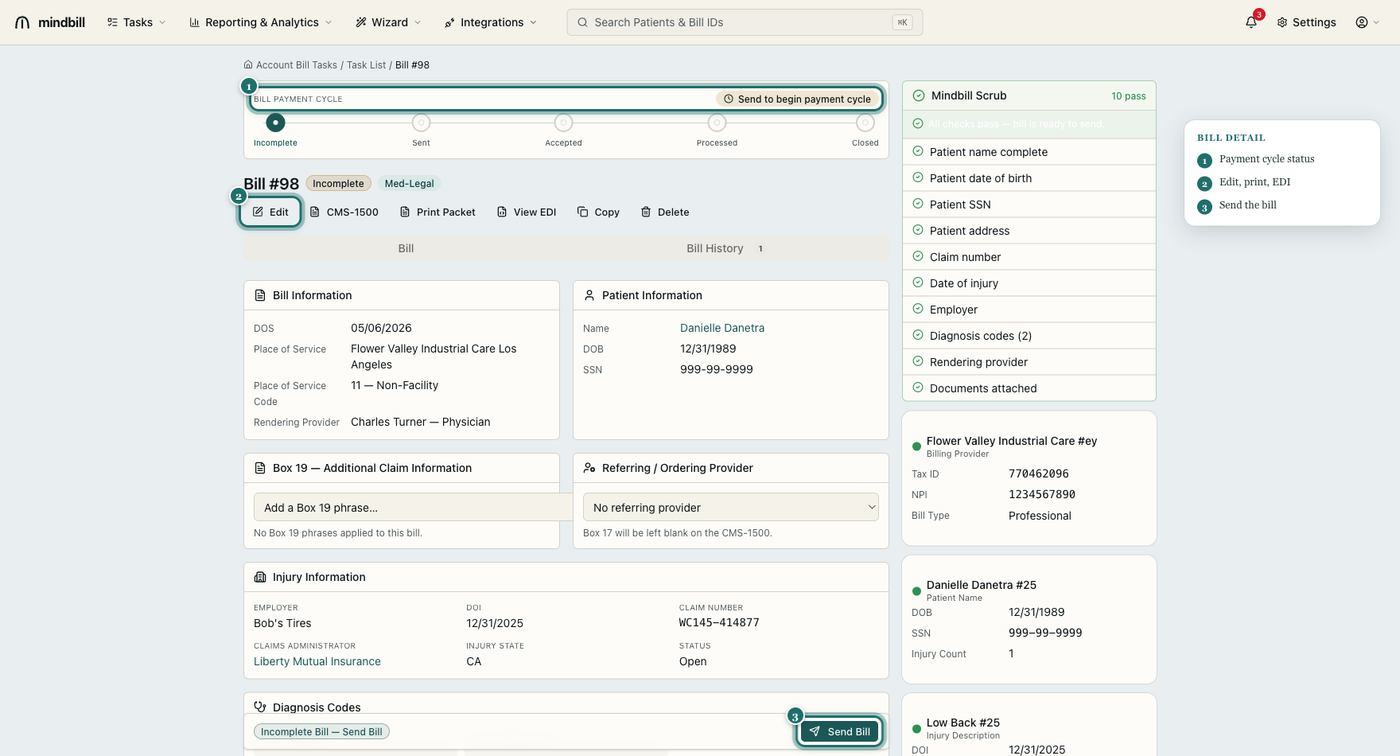Click the Bill Information document icon
The height and width of the screenshot is (756, 1400).
pos(260,295)
